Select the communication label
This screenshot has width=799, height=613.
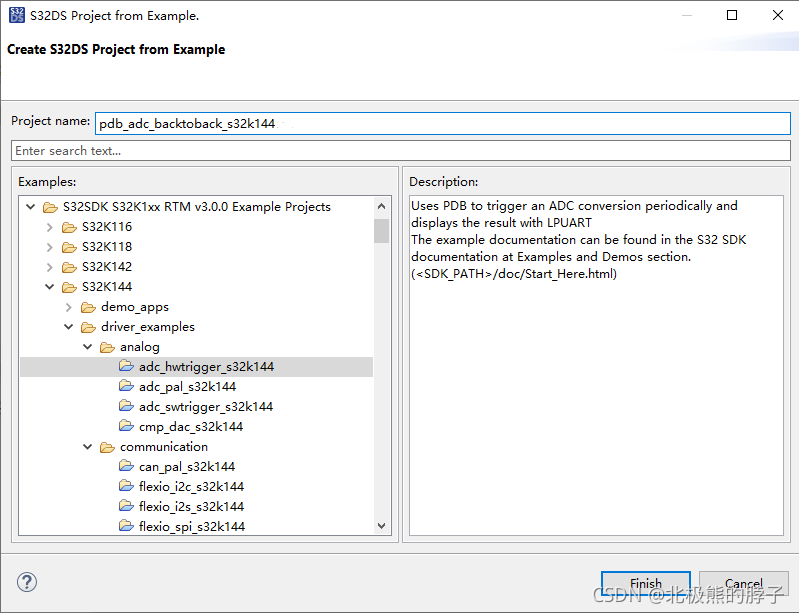tap(164, 447)
